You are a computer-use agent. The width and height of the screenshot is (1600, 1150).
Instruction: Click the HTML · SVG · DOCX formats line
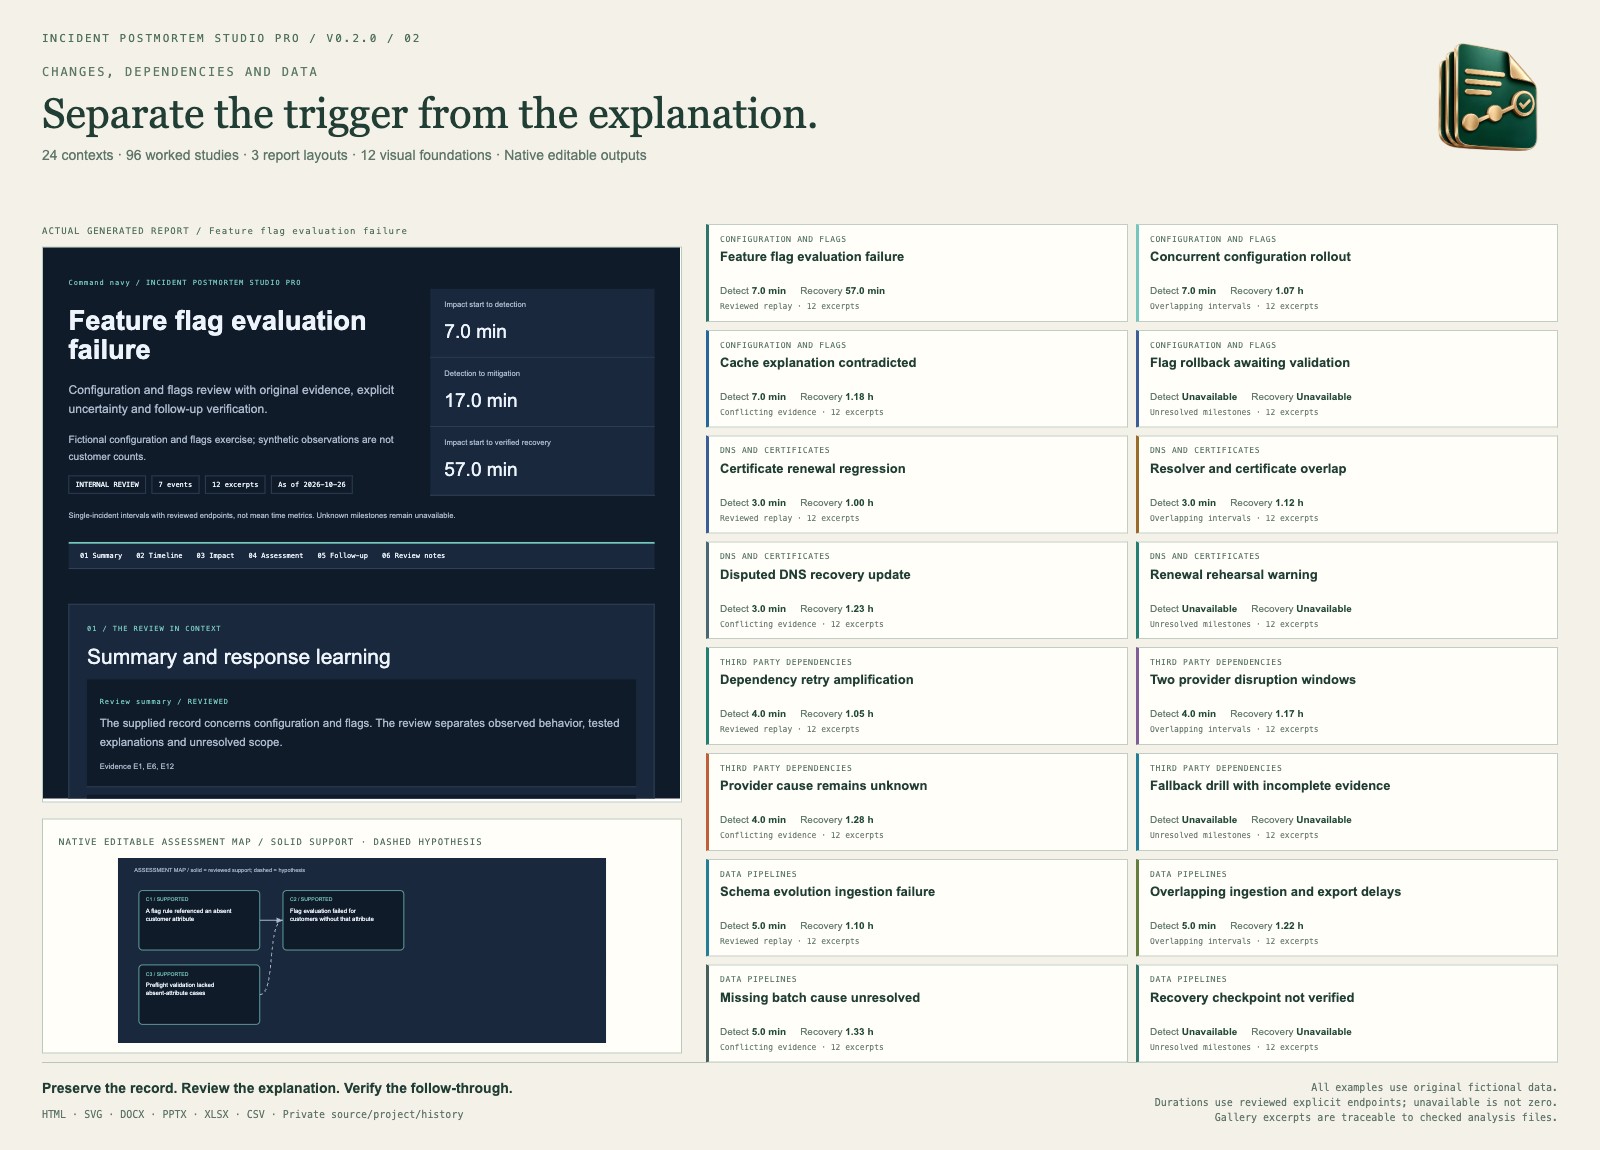tap(253, 1114)
